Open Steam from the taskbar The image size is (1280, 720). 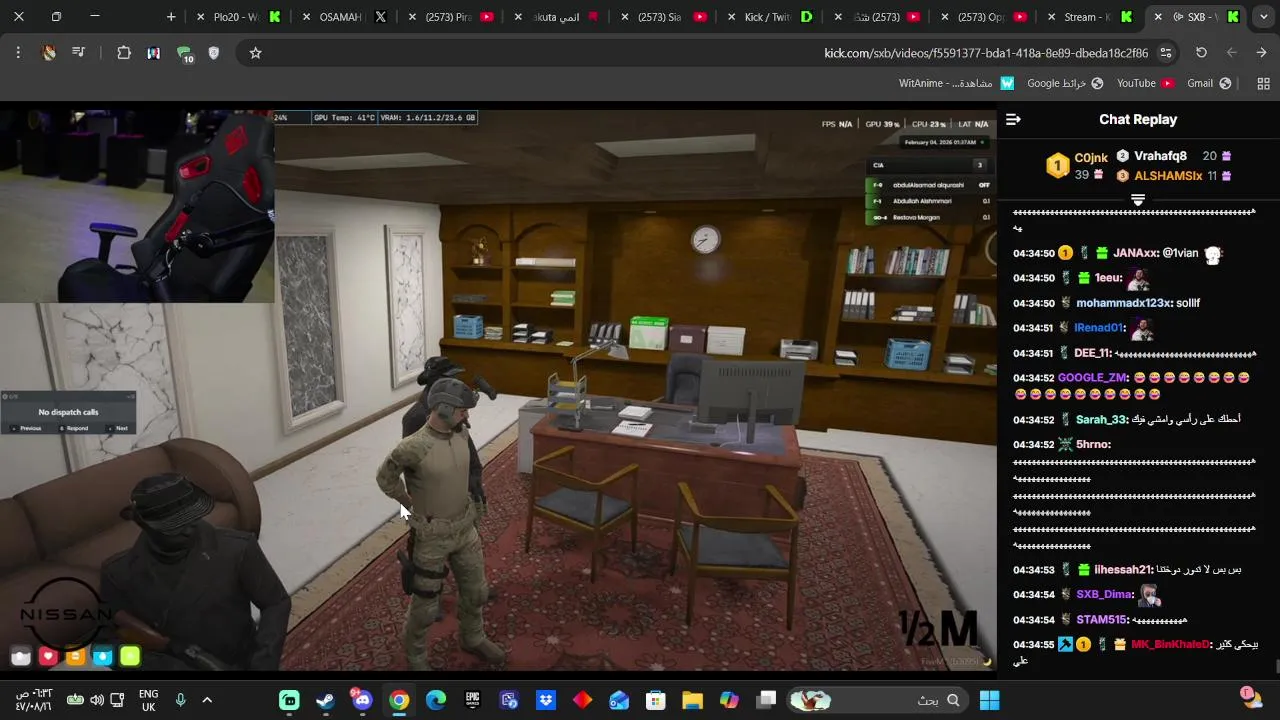point(325,700)
